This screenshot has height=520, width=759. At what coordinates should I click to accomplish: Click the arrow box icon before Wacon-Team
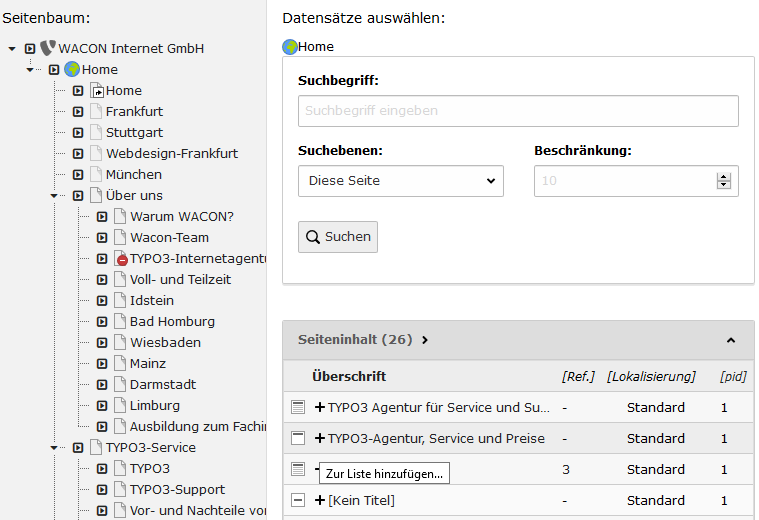click(x=102, y=238)
